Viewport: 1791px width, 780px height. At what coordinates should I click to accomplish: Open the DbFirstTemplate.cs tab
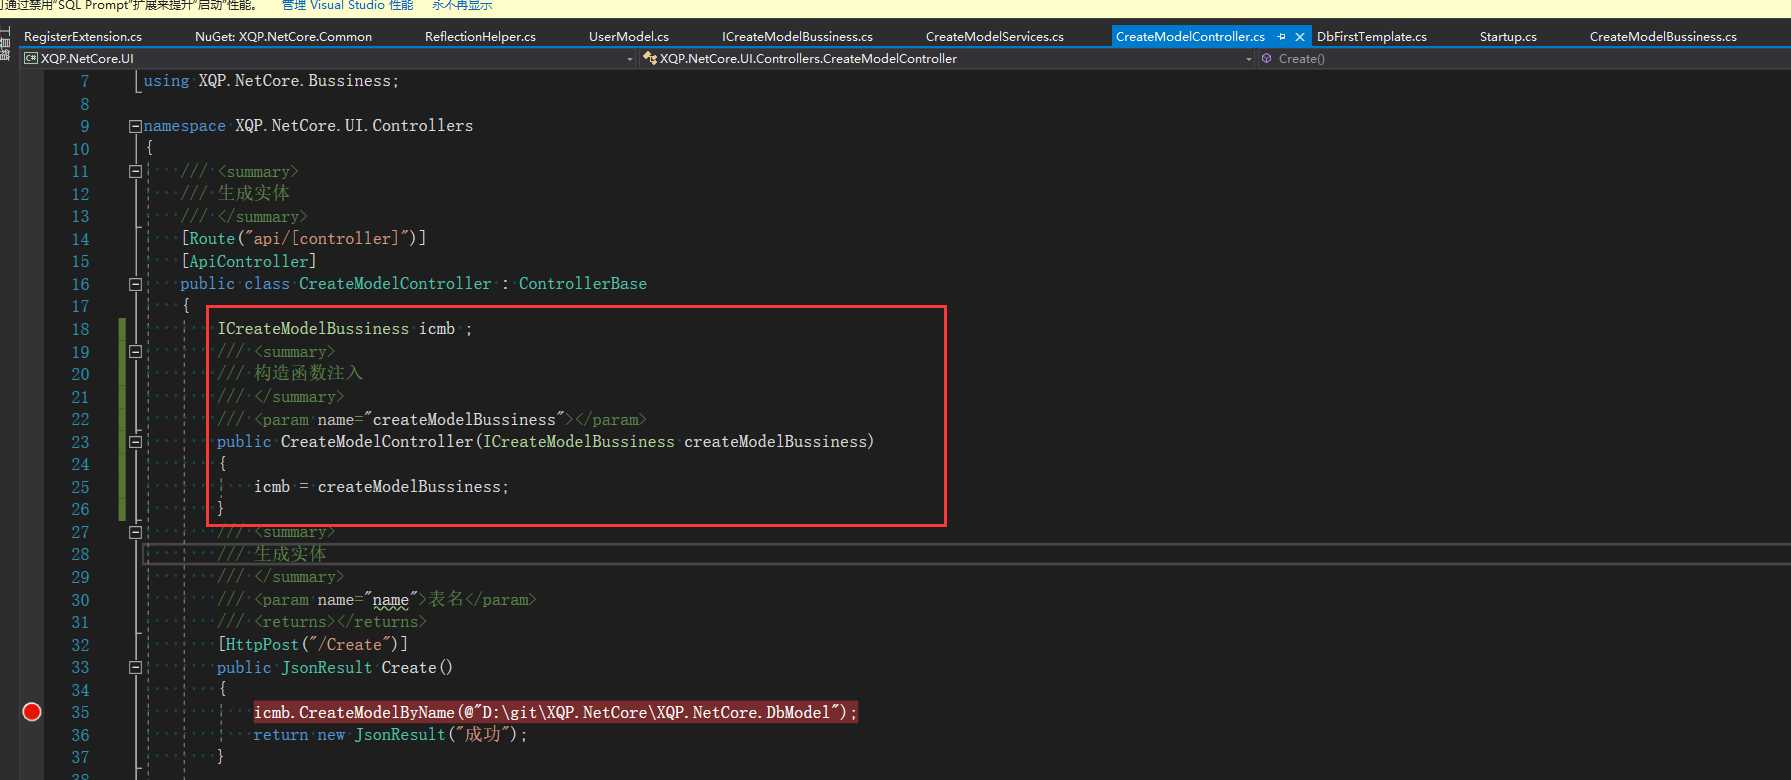pos(1372,37)
